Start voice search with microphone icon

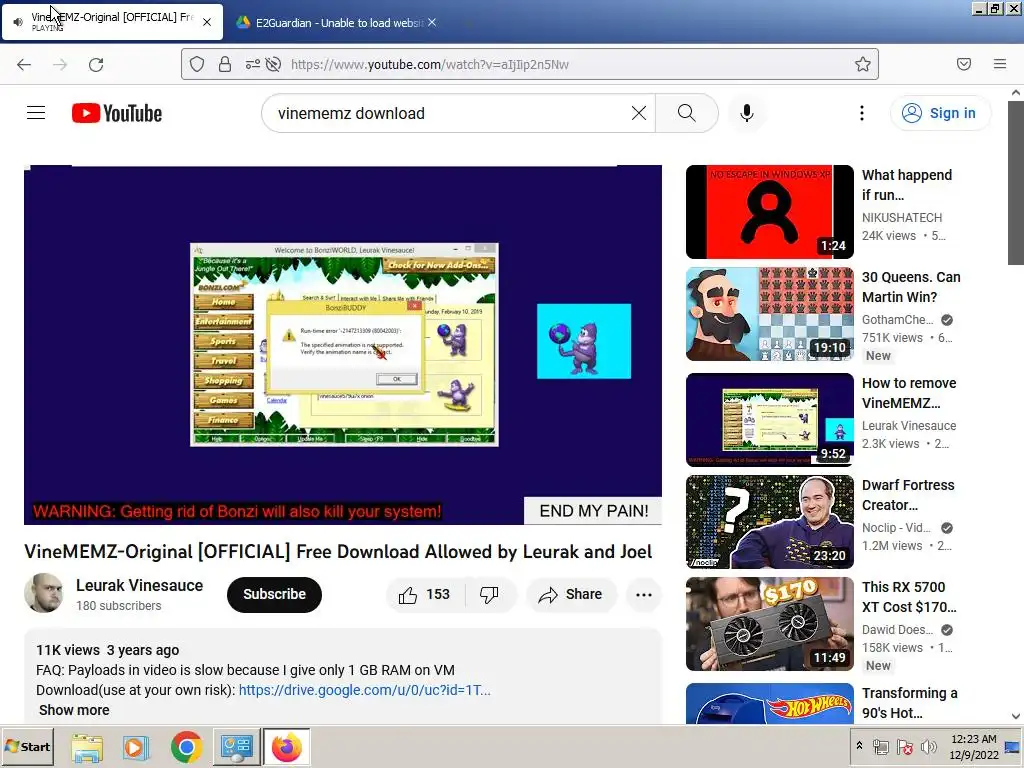click(x=746, y=113)
